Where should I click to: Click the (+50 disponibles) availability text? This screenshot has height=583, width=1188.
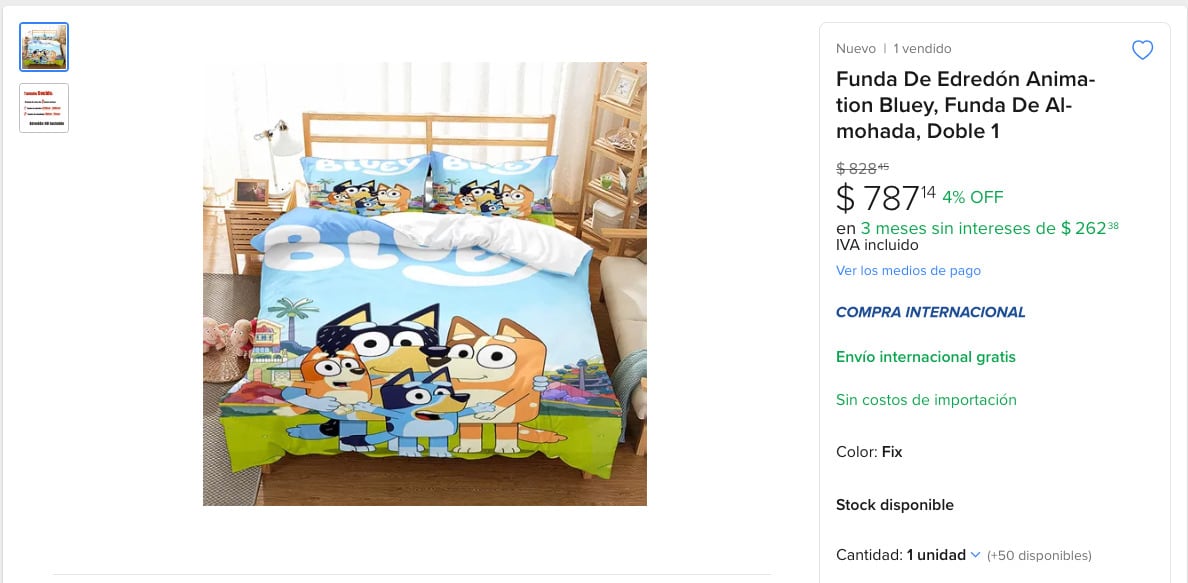(x=1039, y=556)
